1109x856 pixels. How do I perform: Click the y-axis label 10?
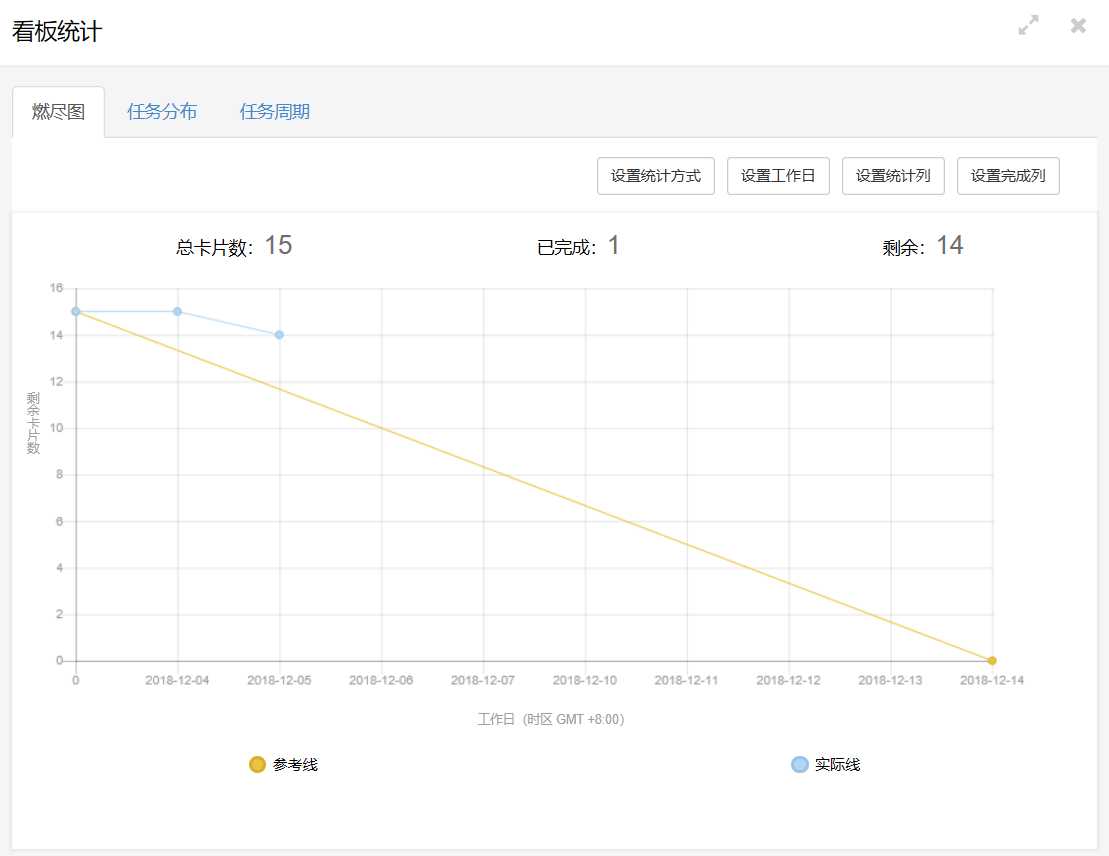[x=57, y=428]
